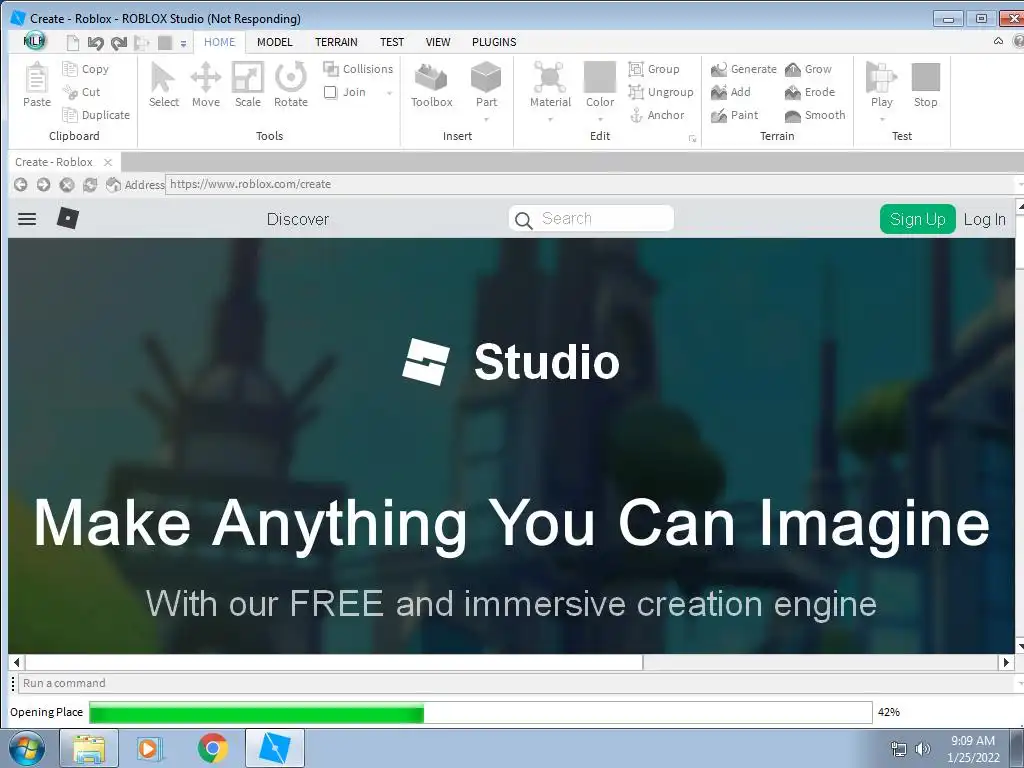This screenshot has height=768, width=1024.
Task: Click Duplicate in the Clipboard group
Action: pyautogui.click(x=96, y=115)
